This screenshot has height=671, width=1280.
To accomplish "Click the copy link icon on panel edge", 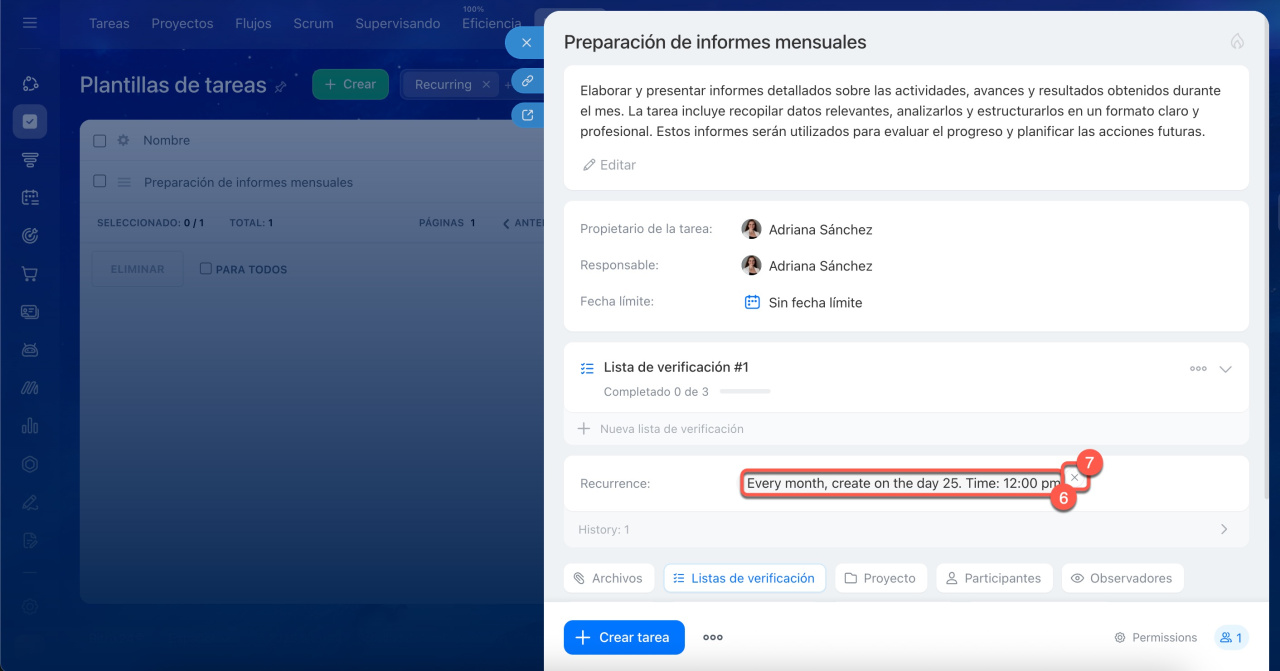I will coord(527,81).
